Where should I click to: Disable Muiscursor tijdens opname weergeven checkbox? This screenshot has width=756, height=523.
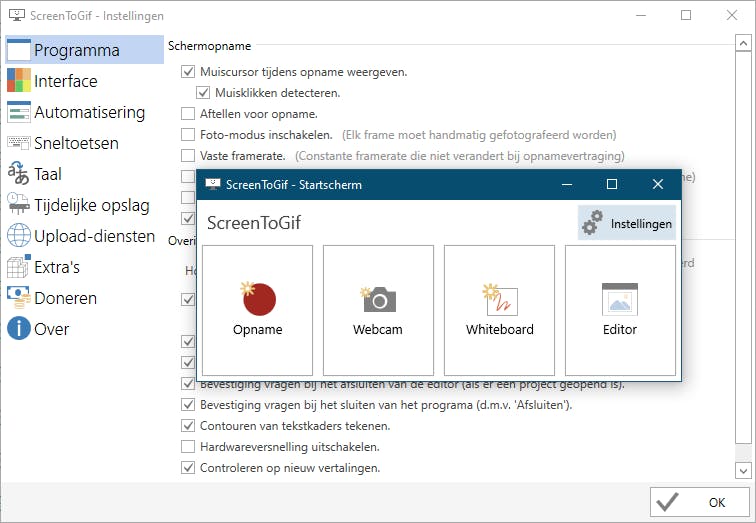coord(188,72)
